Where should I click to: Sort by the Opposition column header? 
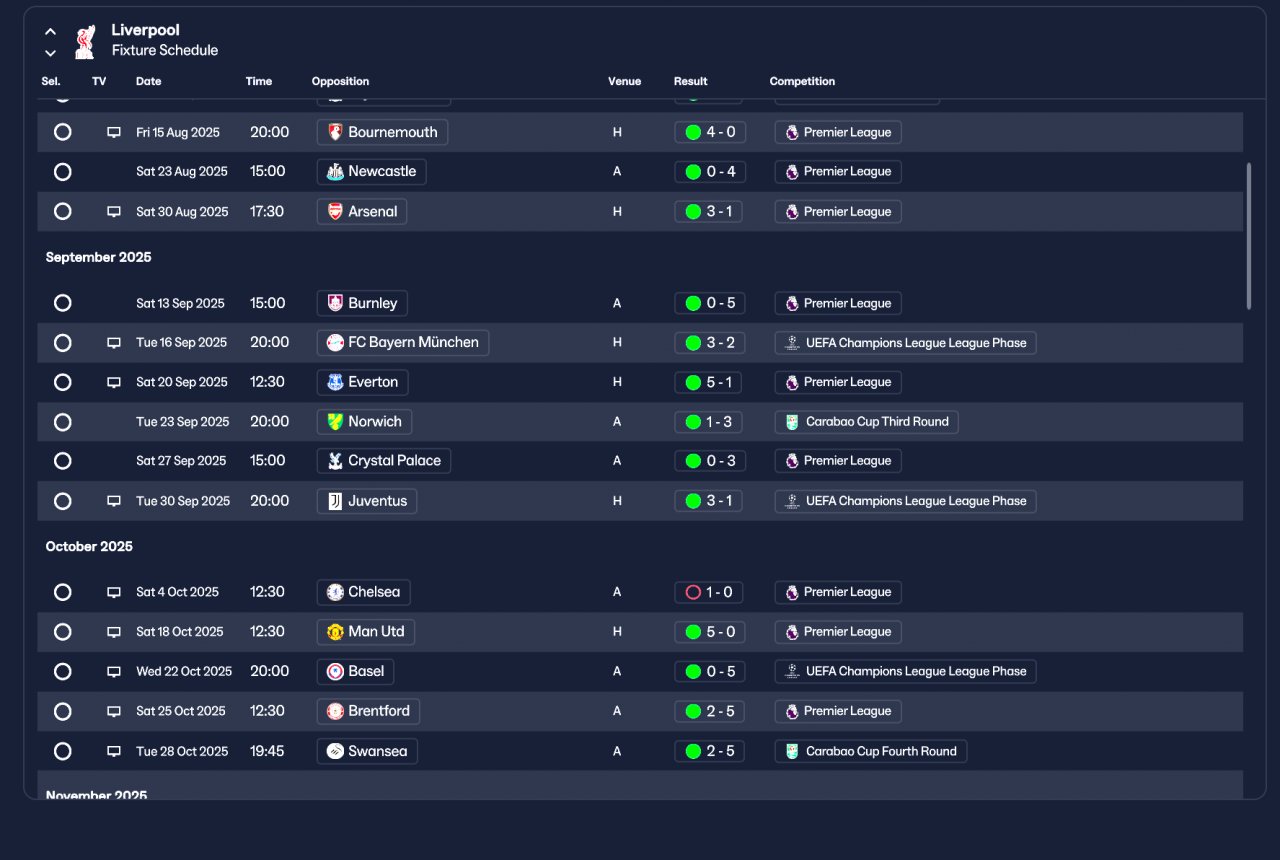click(x=340, y=81)
